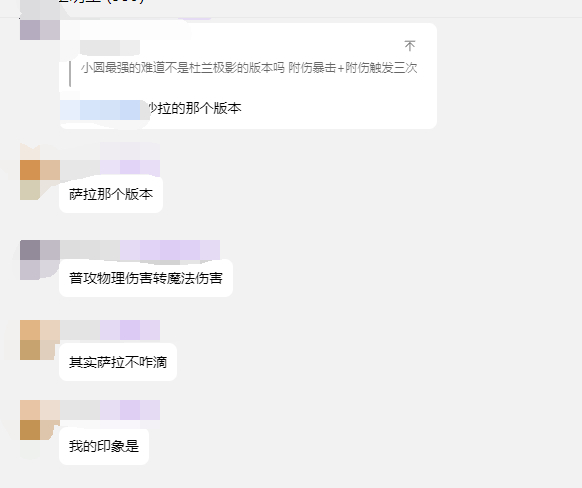The width and height of the screenshot is (582, 488).
Task: Click sender name above 萨拉那个版本
Action: 80,170
